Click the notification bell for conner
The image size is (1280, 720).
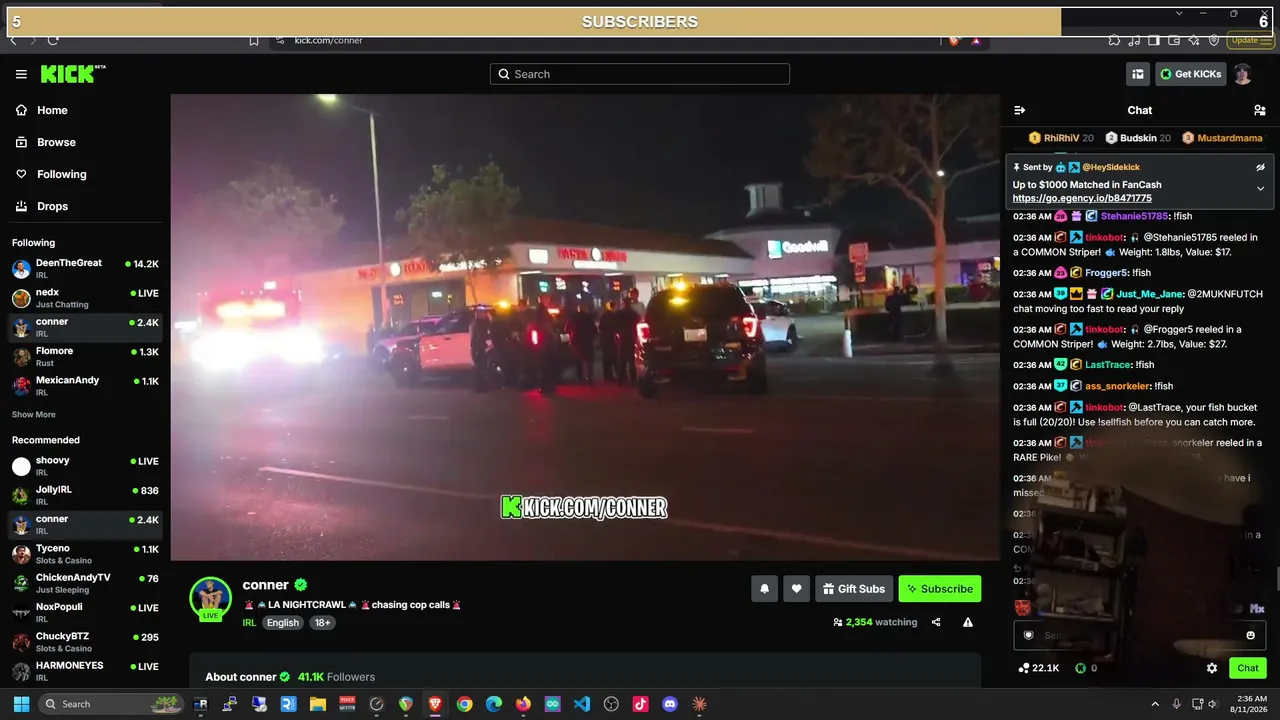(764, 589)
